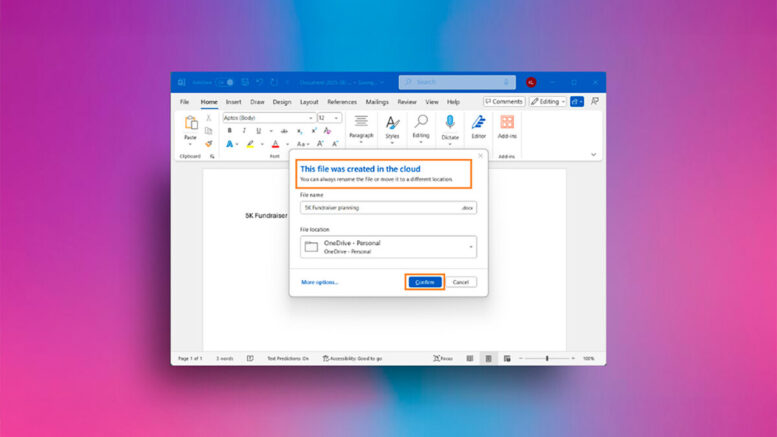Expand the OneDrive - Personal file location dropdown
The width and height of the screenshot is (777, 437).
(471, 247)
